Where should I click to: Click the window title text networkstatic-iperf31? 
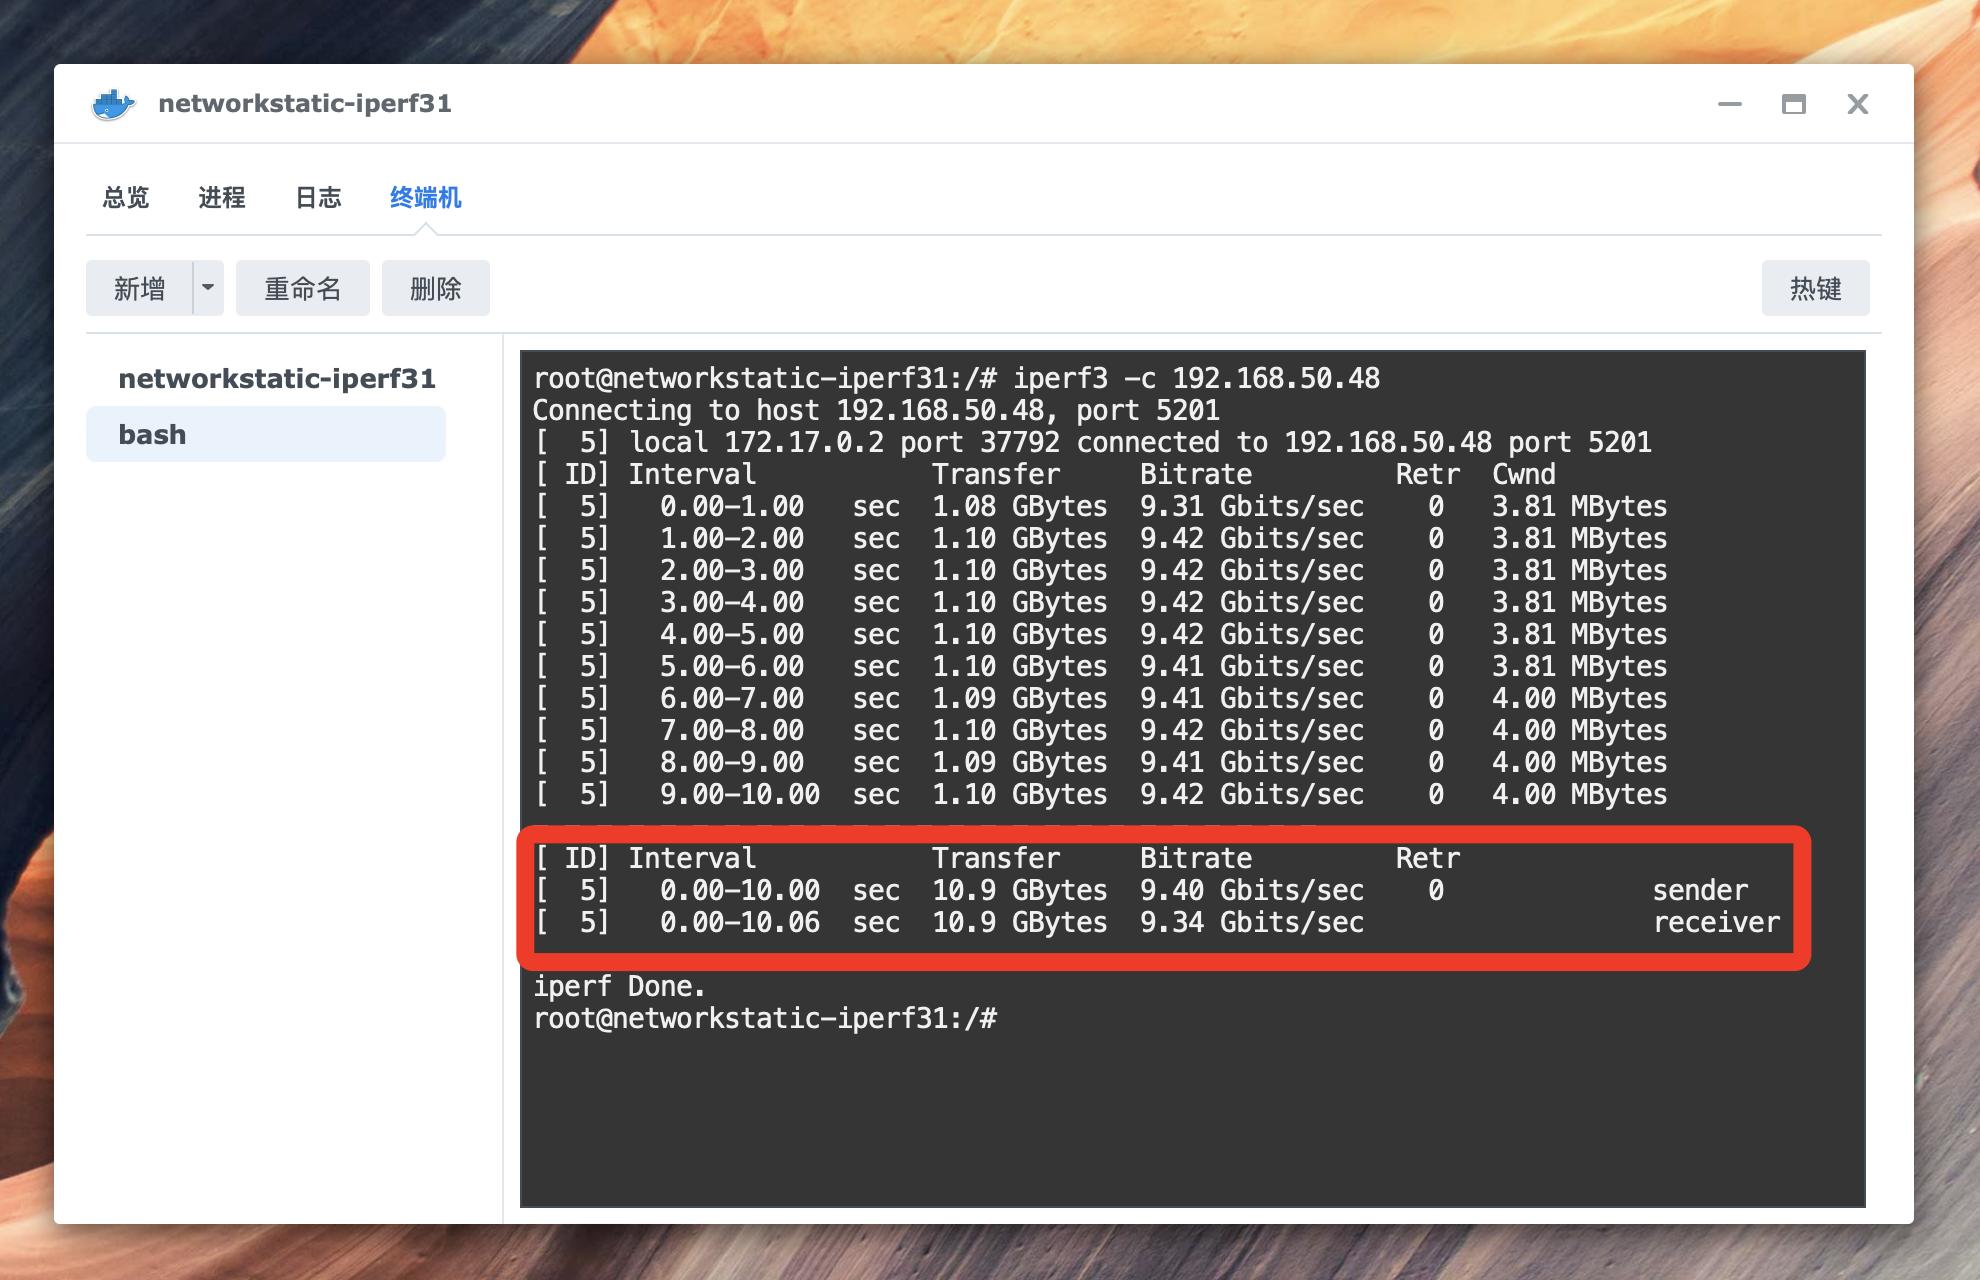[x=305, y=104]
